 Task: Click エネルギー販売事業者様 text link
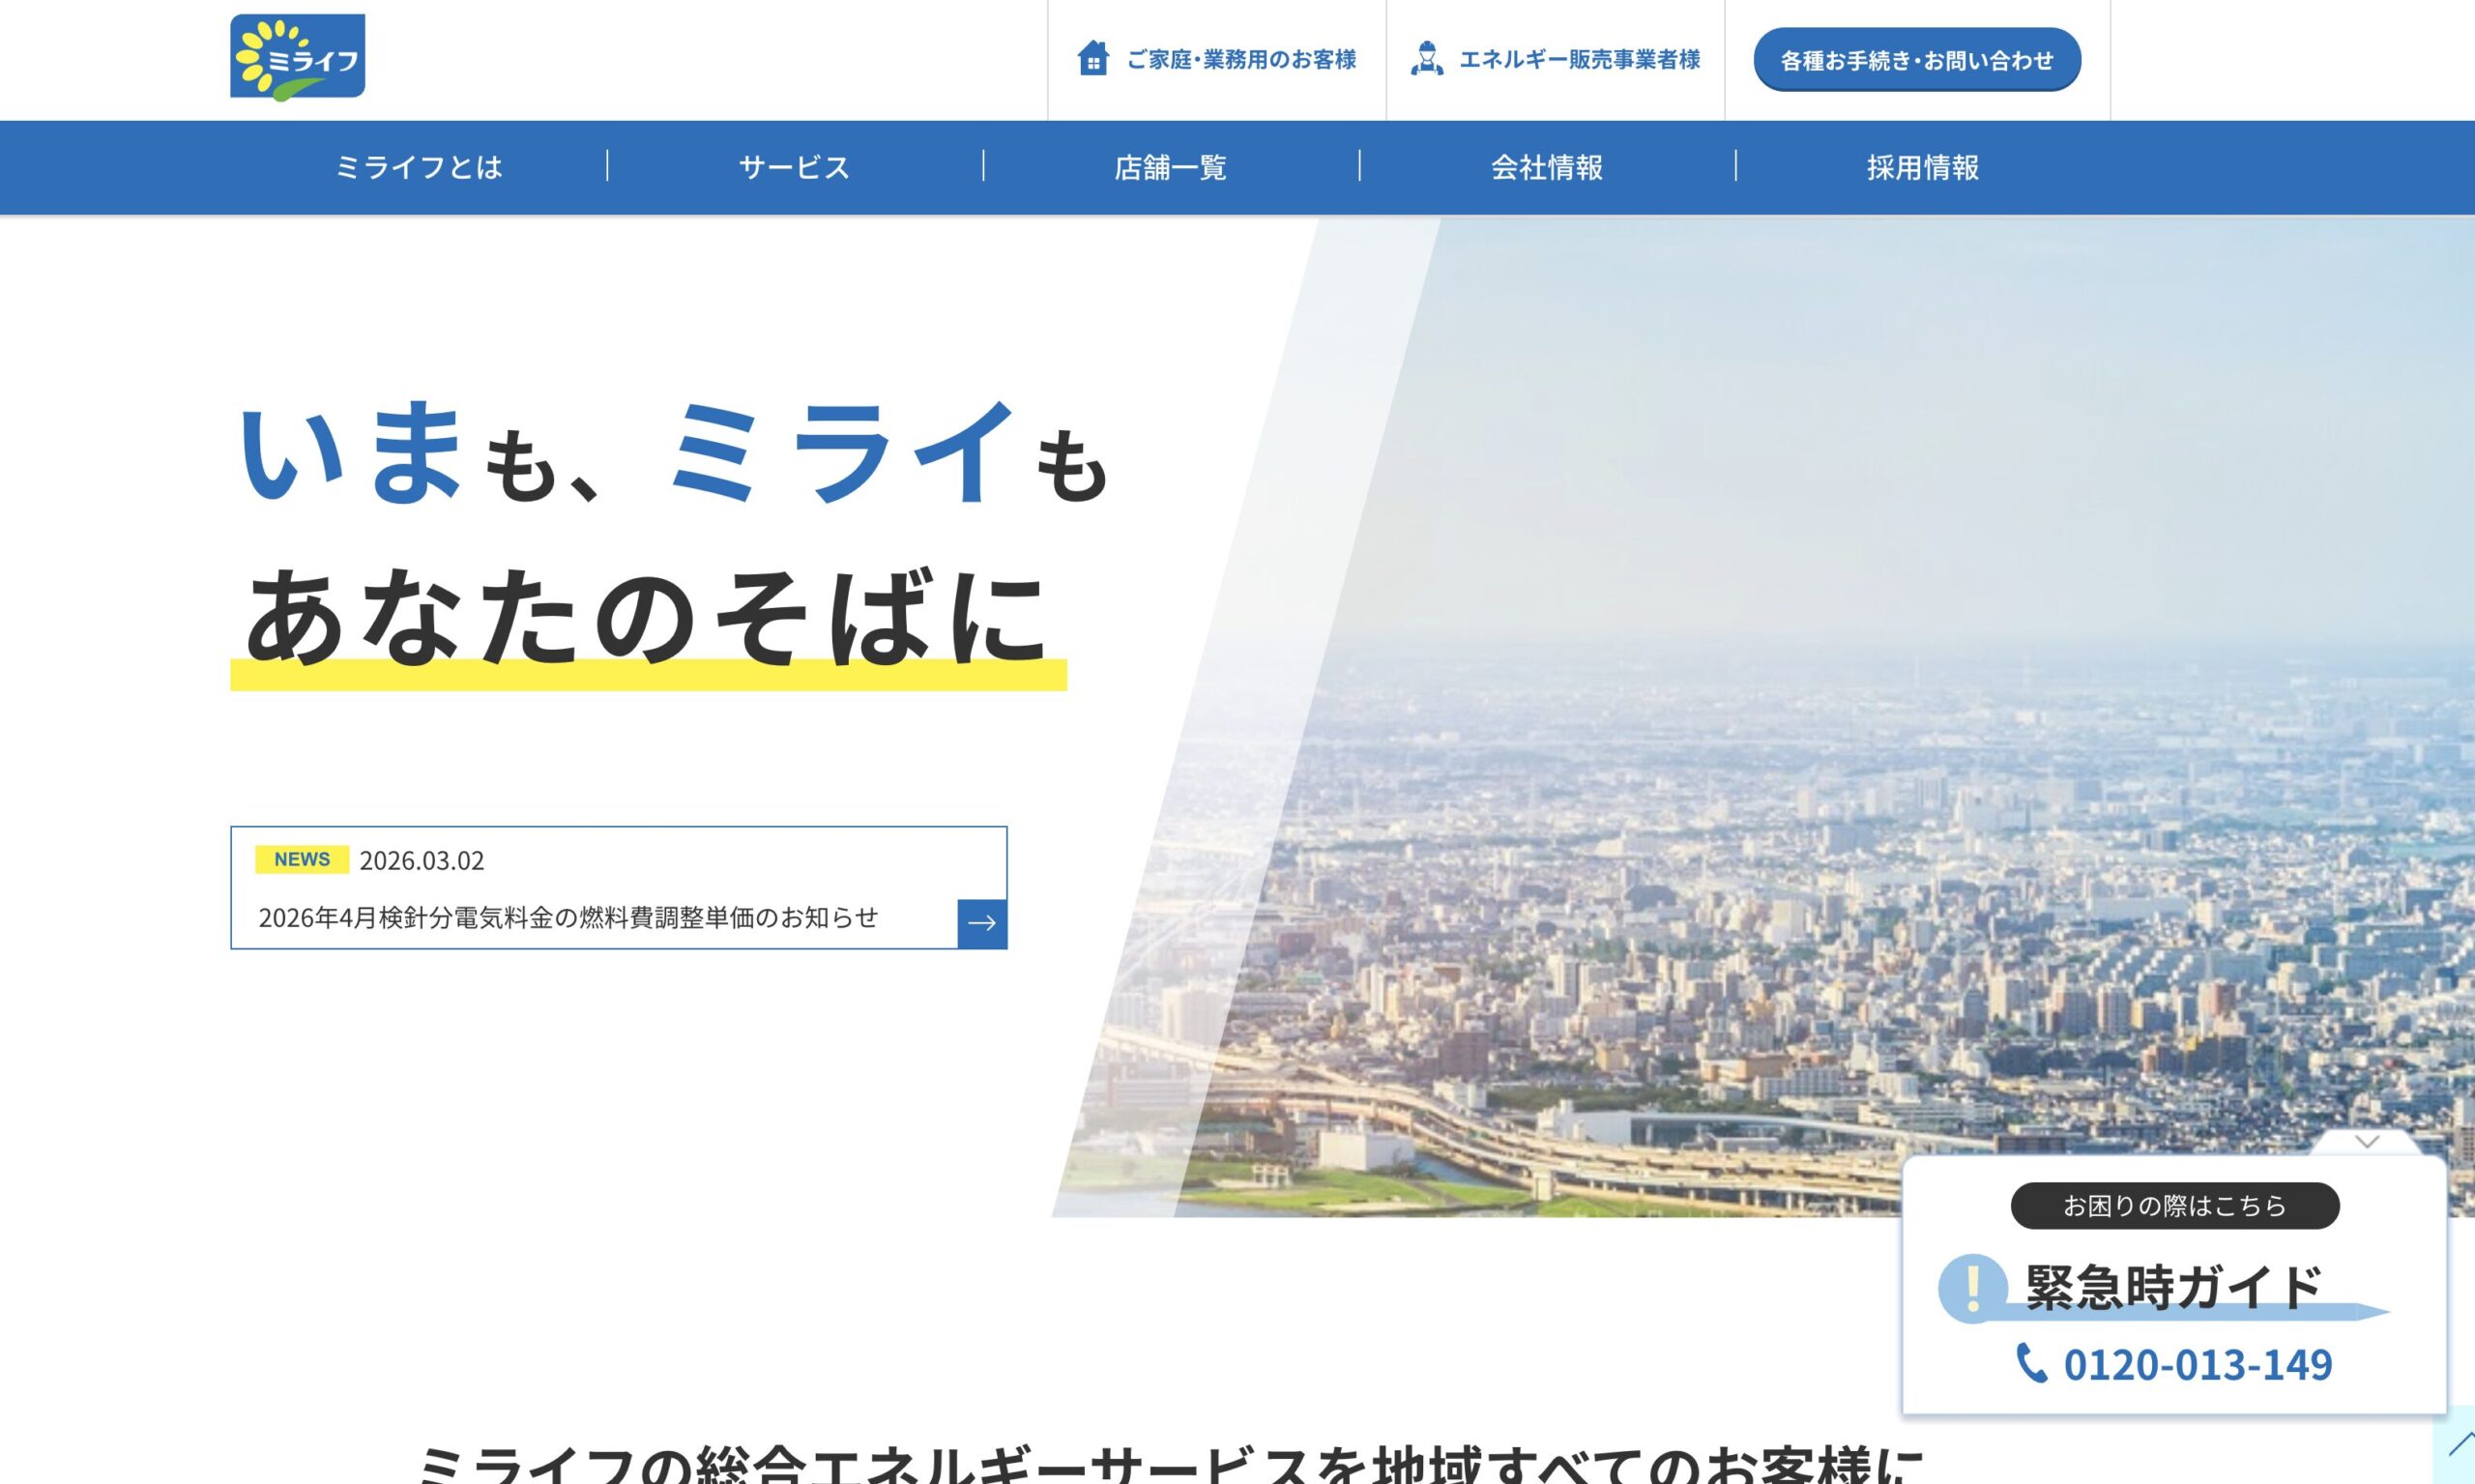(x=1579, y=60)
